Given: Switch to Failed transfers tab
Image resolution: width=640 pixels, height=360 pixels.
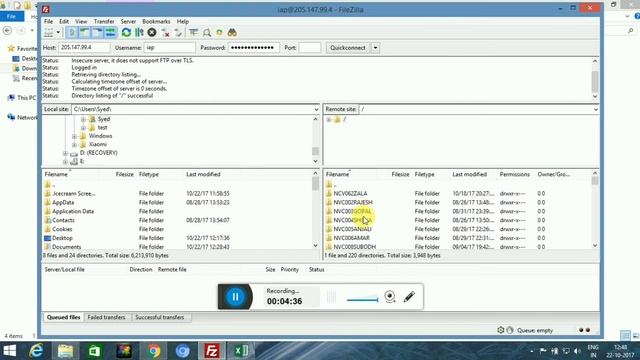Looking at the screenshot, I should 106,317.
